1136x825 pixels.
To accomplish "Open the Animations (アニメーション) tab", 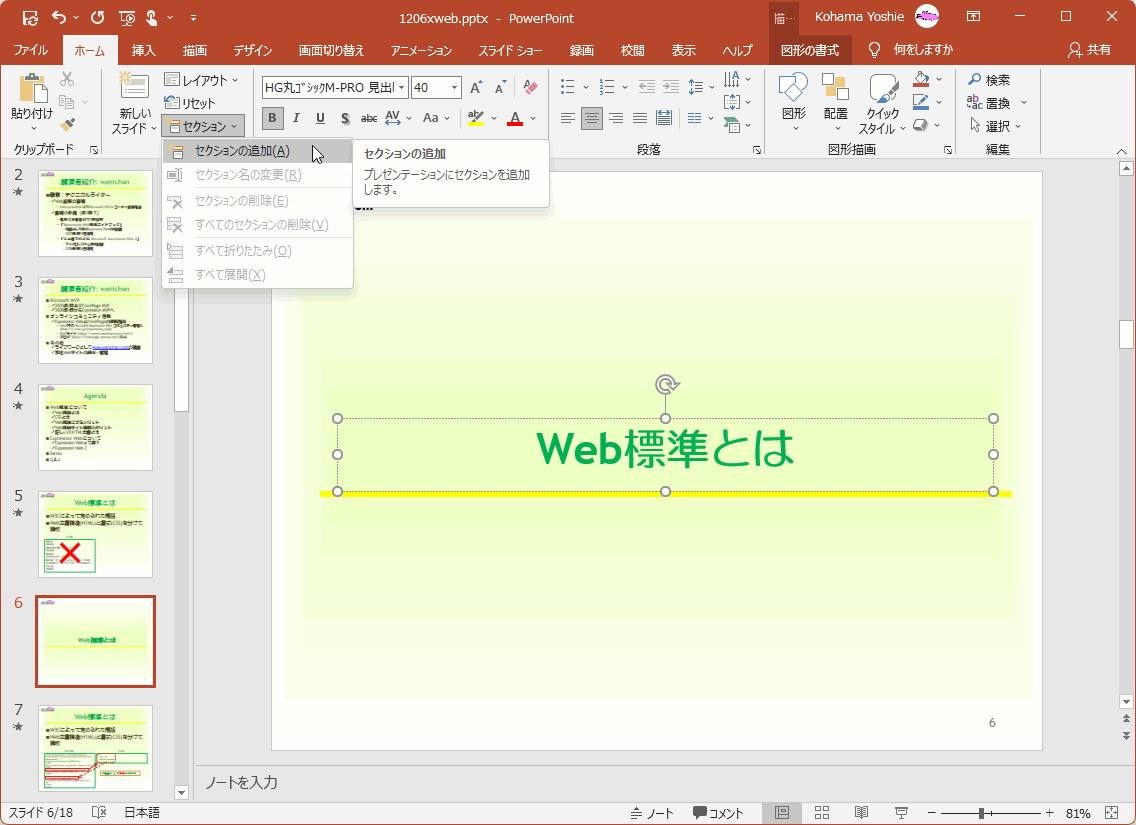I will click(421, 50).
